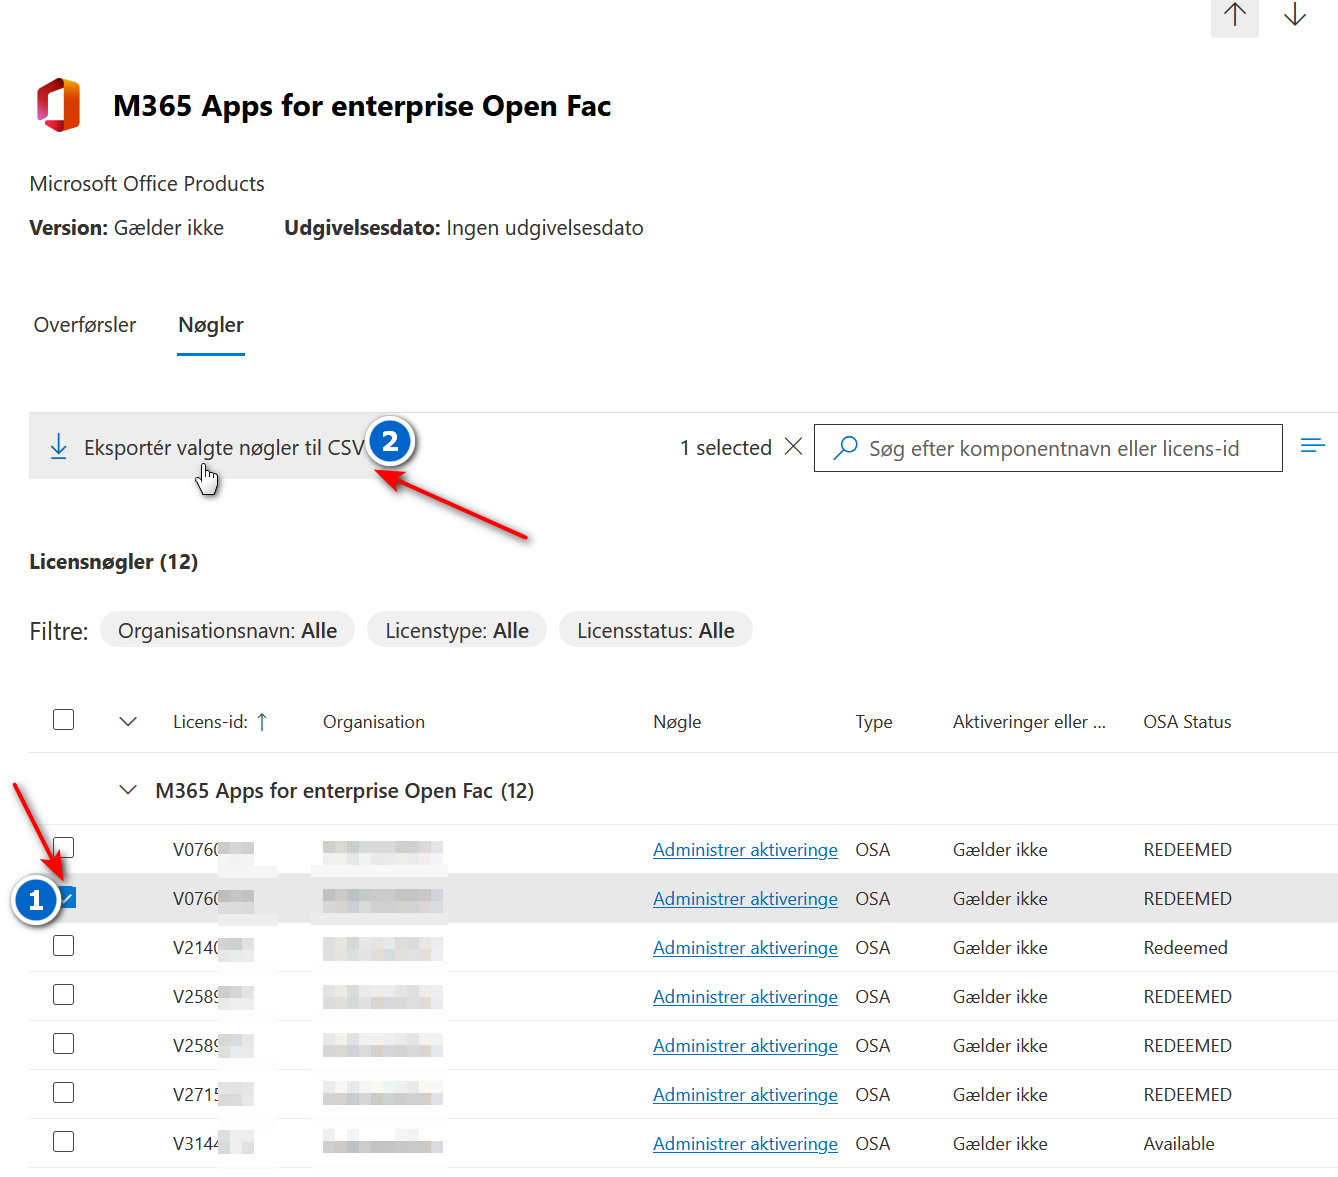Toggle the sort arrow next to Licens-id
The image size is (1338, 1177).
(x=262, y=722)
